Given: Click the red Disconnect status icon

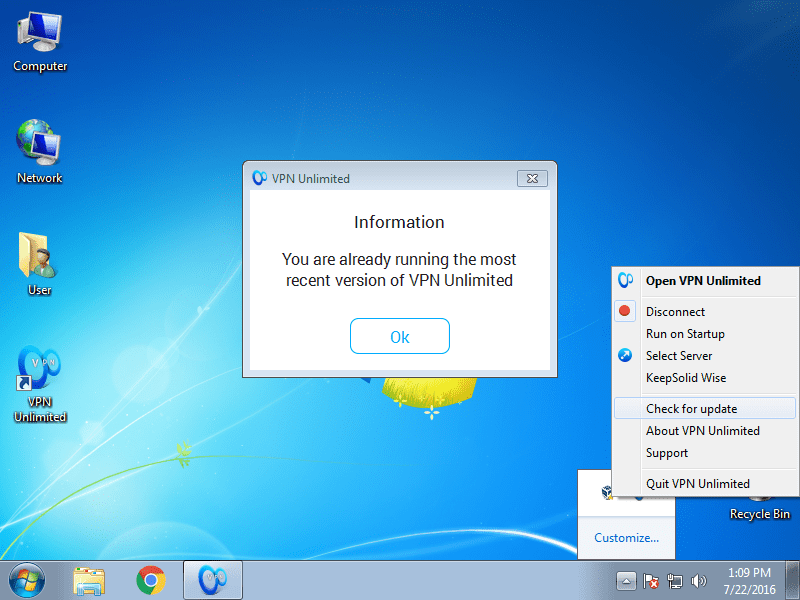Looking at the screenshot, I should pos(625,311).
